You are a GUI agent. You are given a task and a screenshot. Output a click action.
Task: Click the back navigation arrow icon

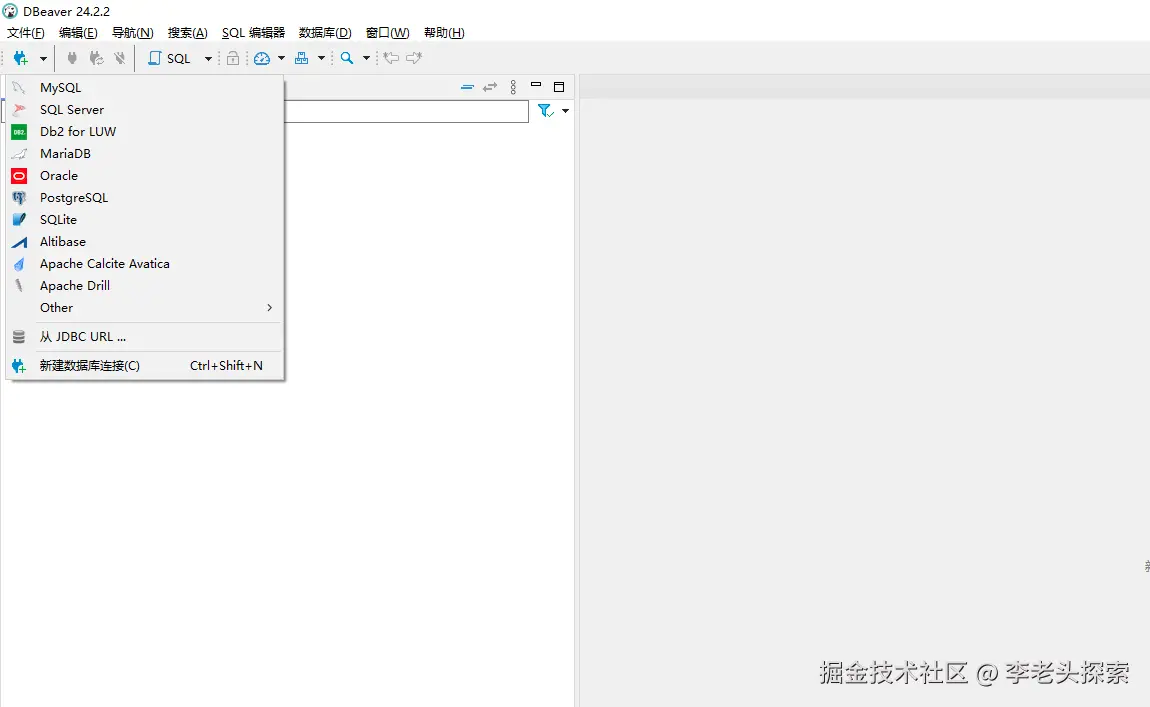[392, 58]
